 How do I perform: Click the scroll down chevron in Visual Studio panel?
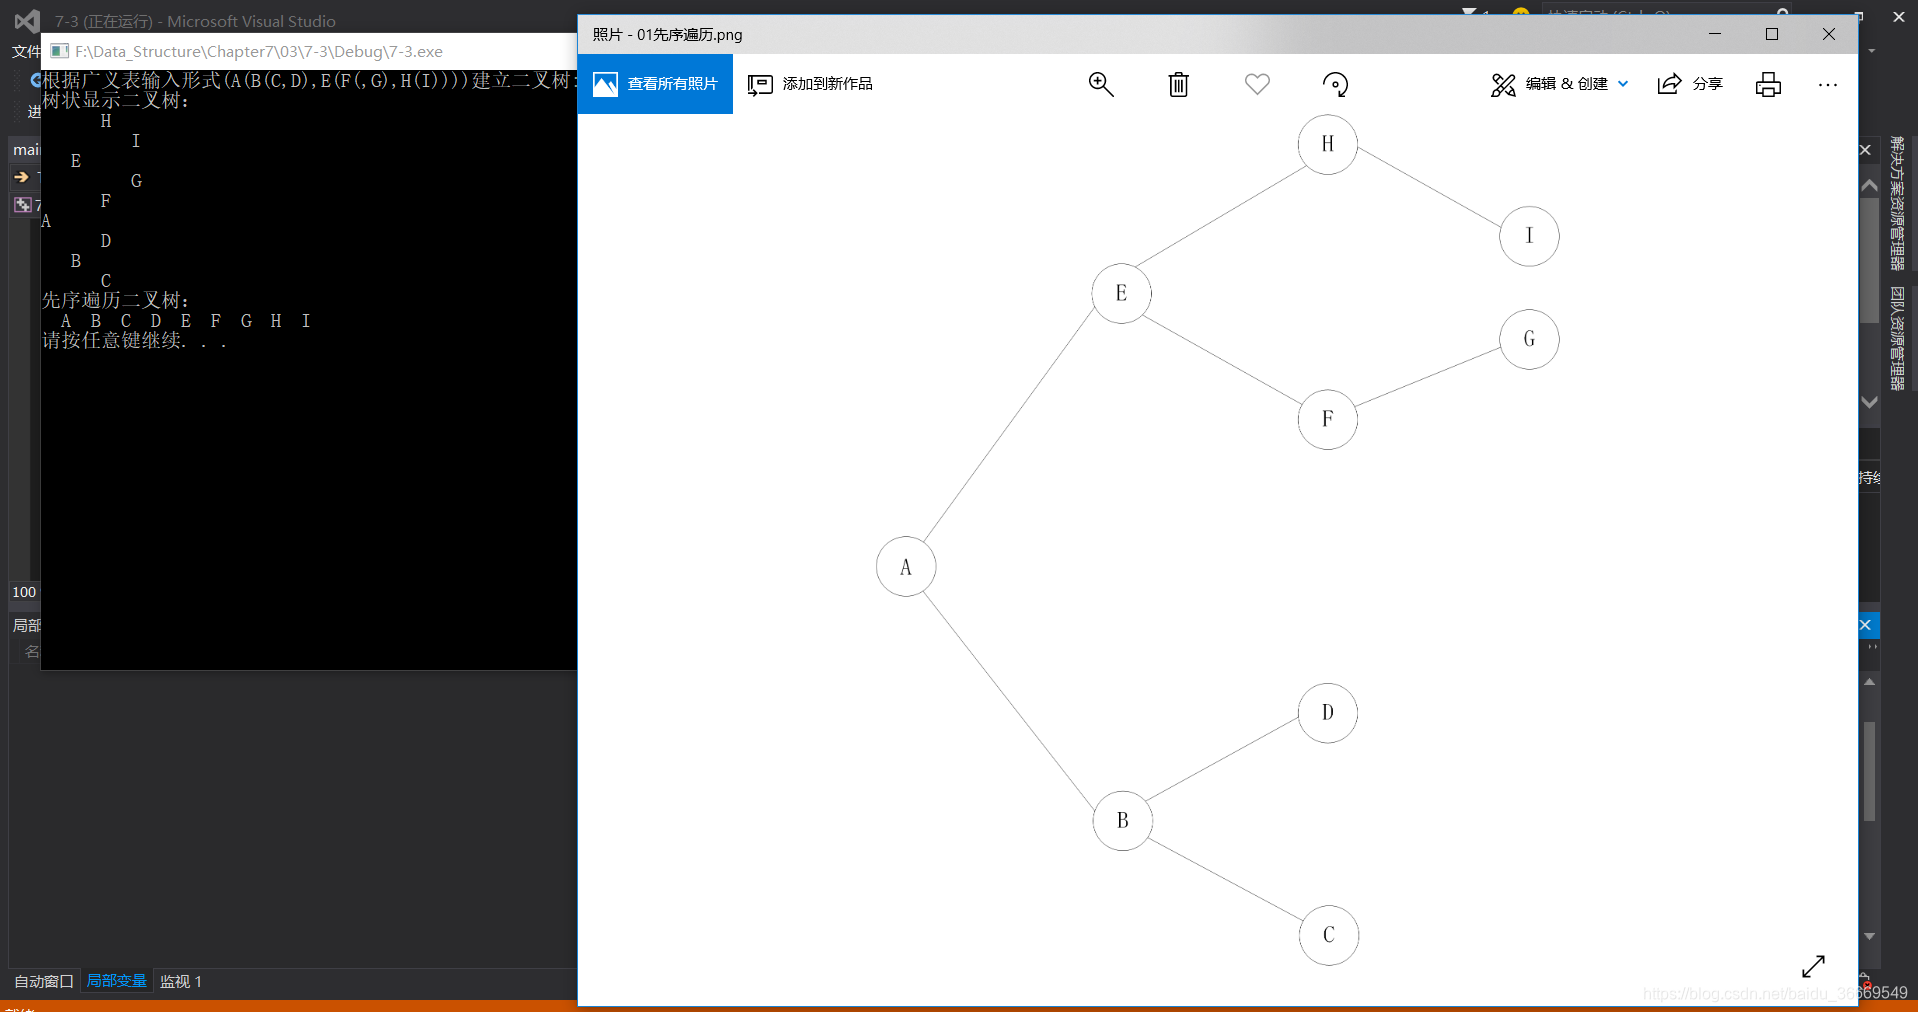[1869, 402]
